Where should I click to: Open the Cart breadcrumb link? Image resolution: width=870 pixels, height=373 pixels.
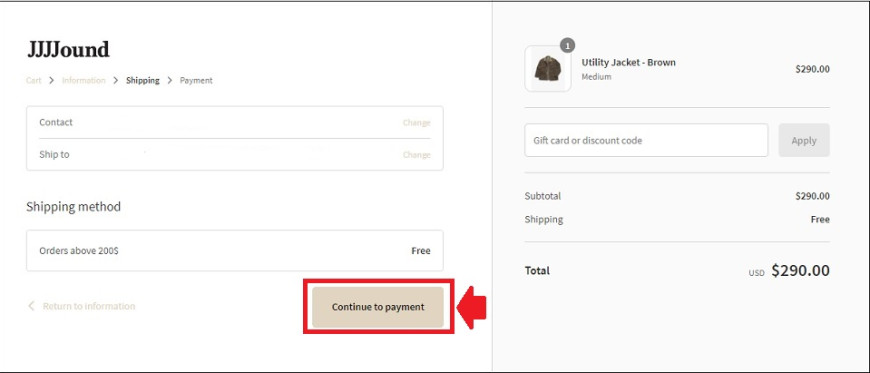34,80
